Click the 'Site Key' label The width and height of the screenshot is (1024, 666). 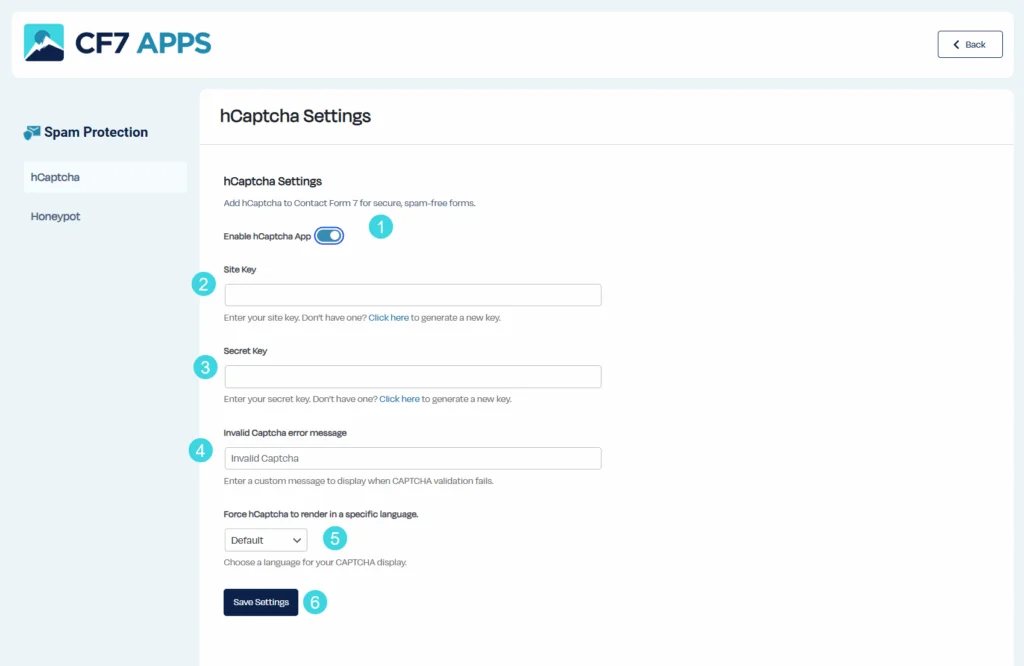240,269
